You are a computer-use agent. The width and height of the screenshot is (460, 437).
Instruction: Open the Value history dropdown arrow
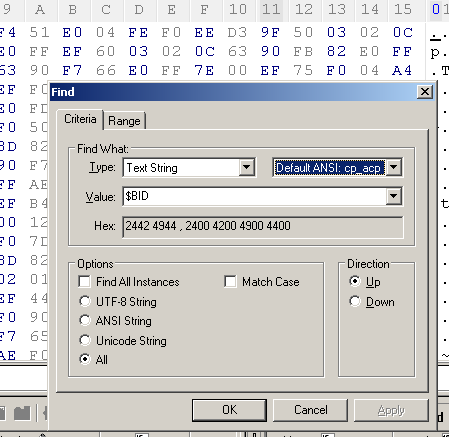tap(394, 196)
